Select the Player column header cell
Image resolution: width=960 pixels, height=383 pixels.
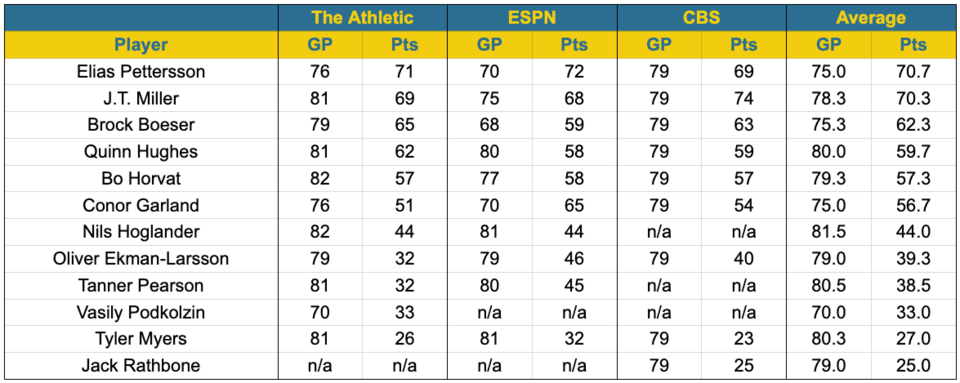141,45
